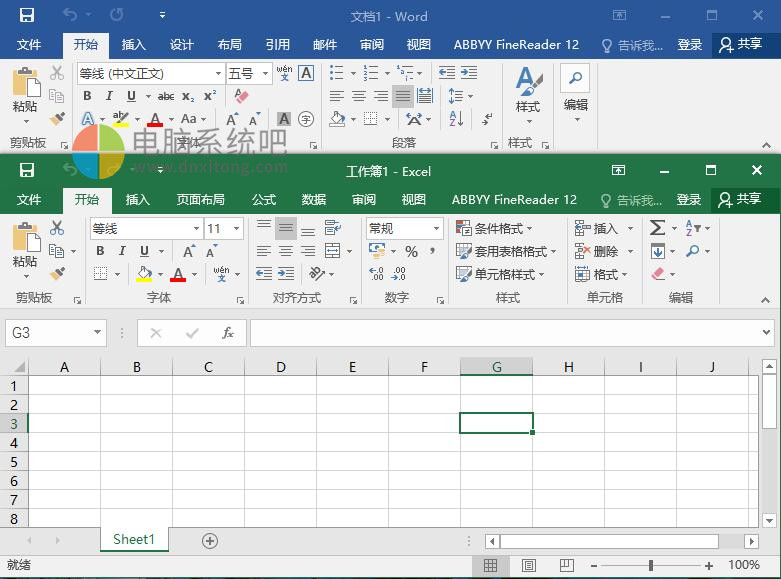Click the Word save icon
781x579 pixels.
(x=26, y=15)
